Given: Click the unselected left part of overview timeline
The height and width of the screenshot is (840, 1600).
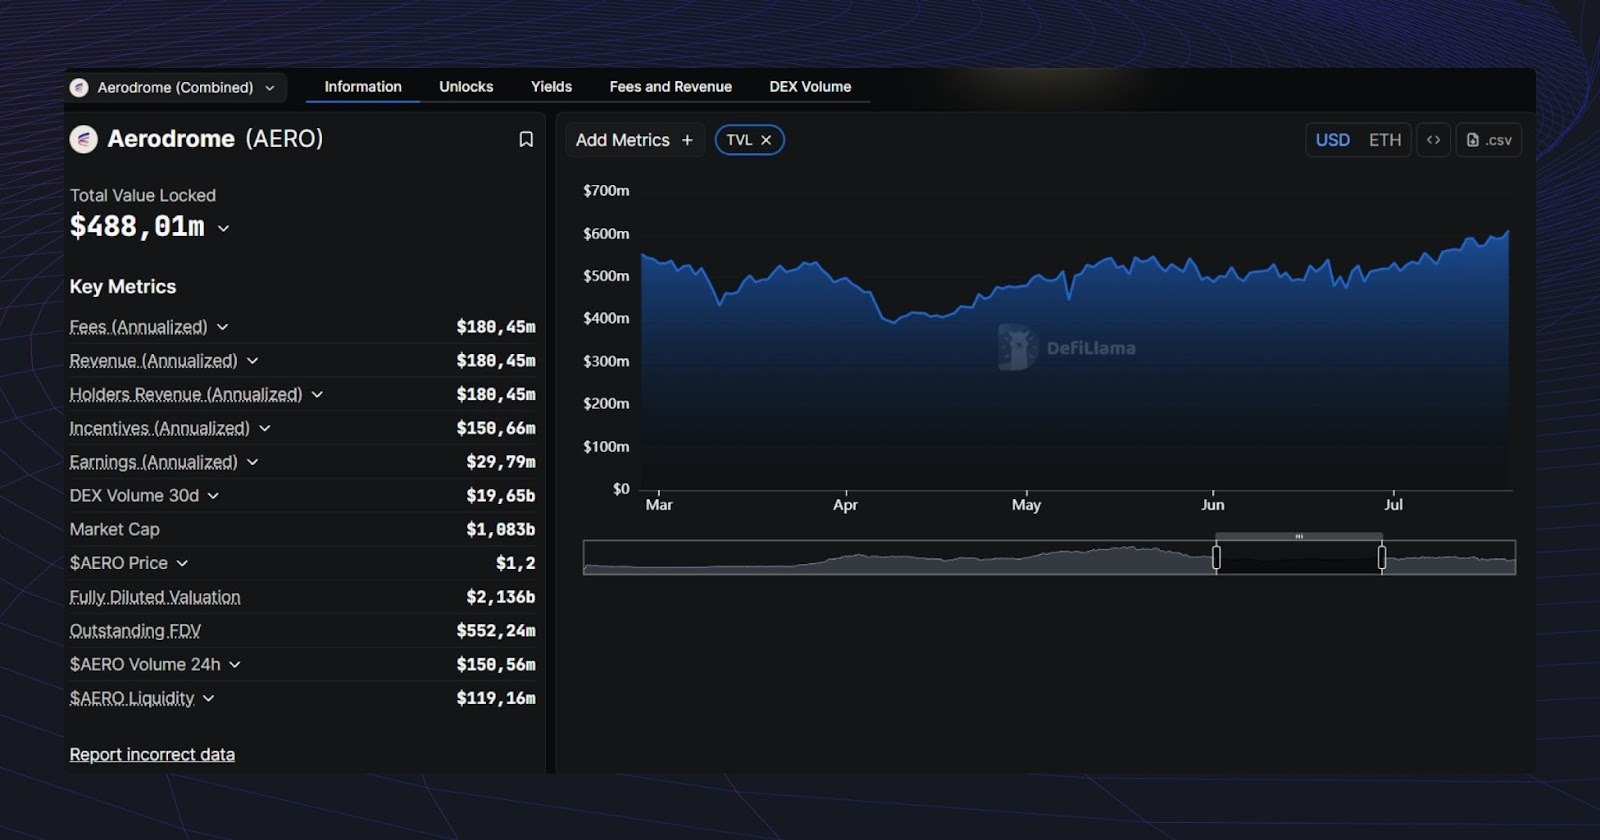Looking at the screenshot, I should pyautogui.click(x=899, y=558).
